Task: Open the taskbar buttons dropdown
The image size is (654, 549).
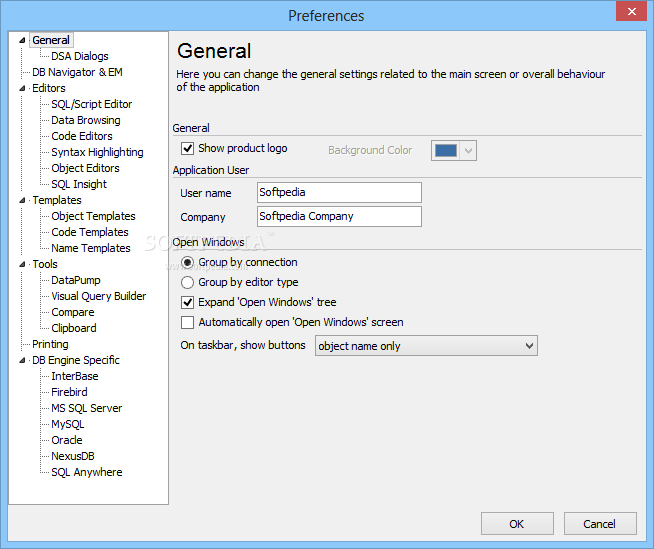Action: [x=426, y=346]
